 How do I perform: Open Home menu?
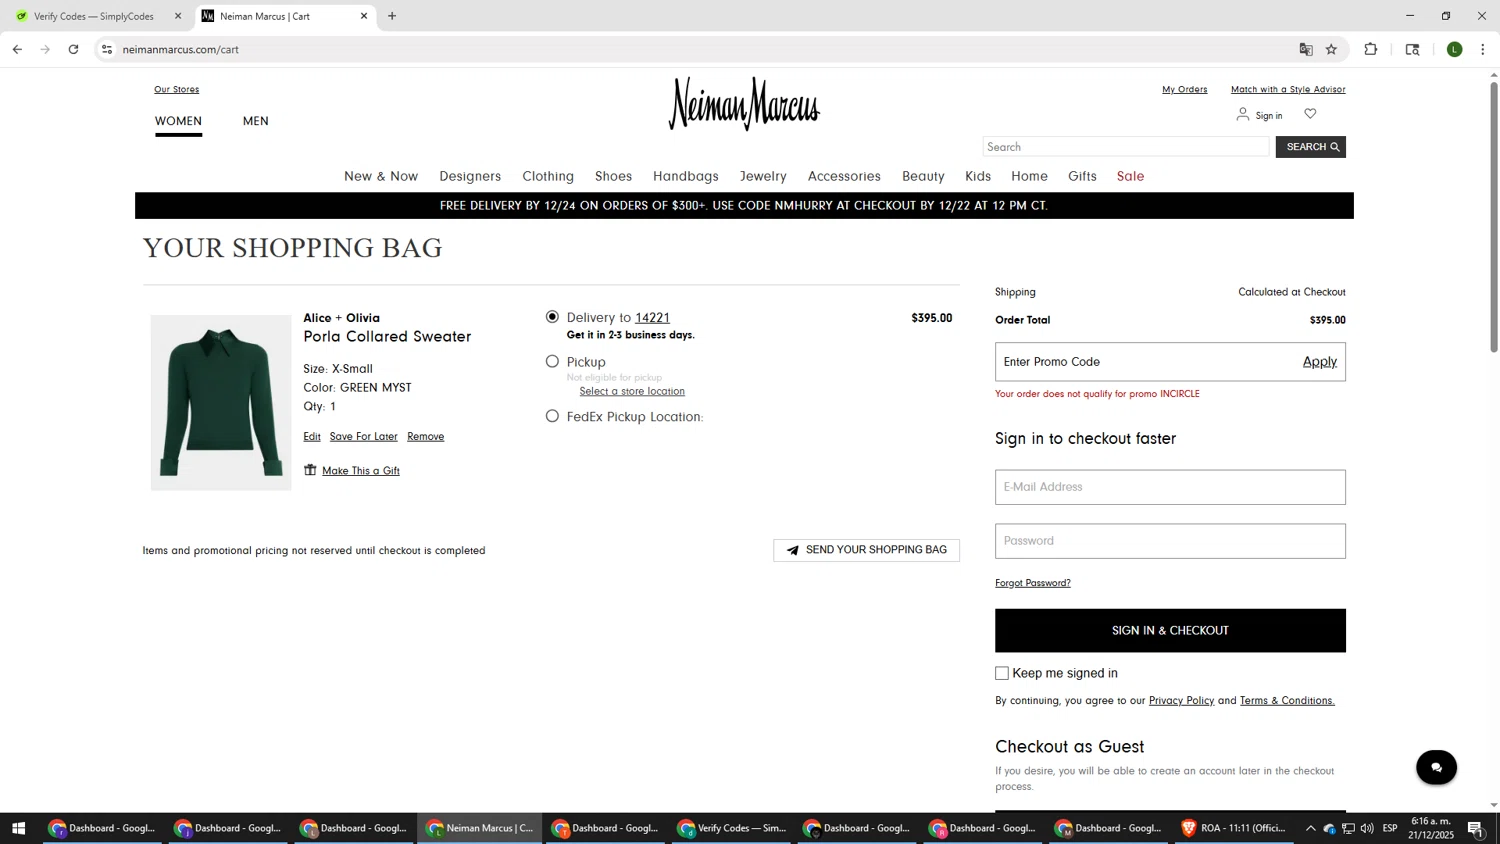coord(1029,176)
